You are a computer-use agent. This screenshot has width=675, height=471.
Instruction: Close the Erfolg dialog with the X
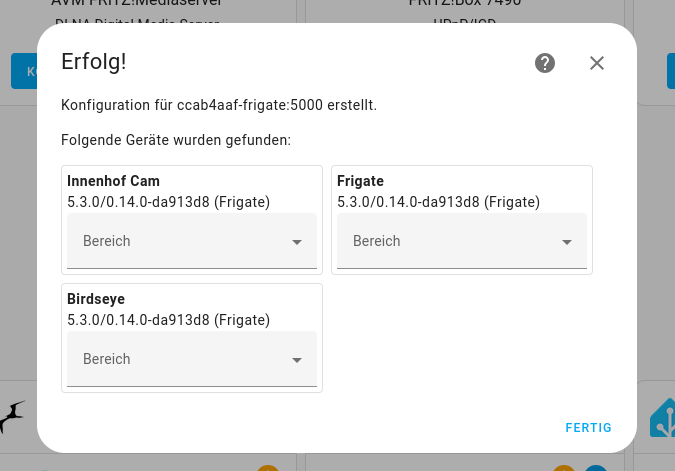click(597, 63)
